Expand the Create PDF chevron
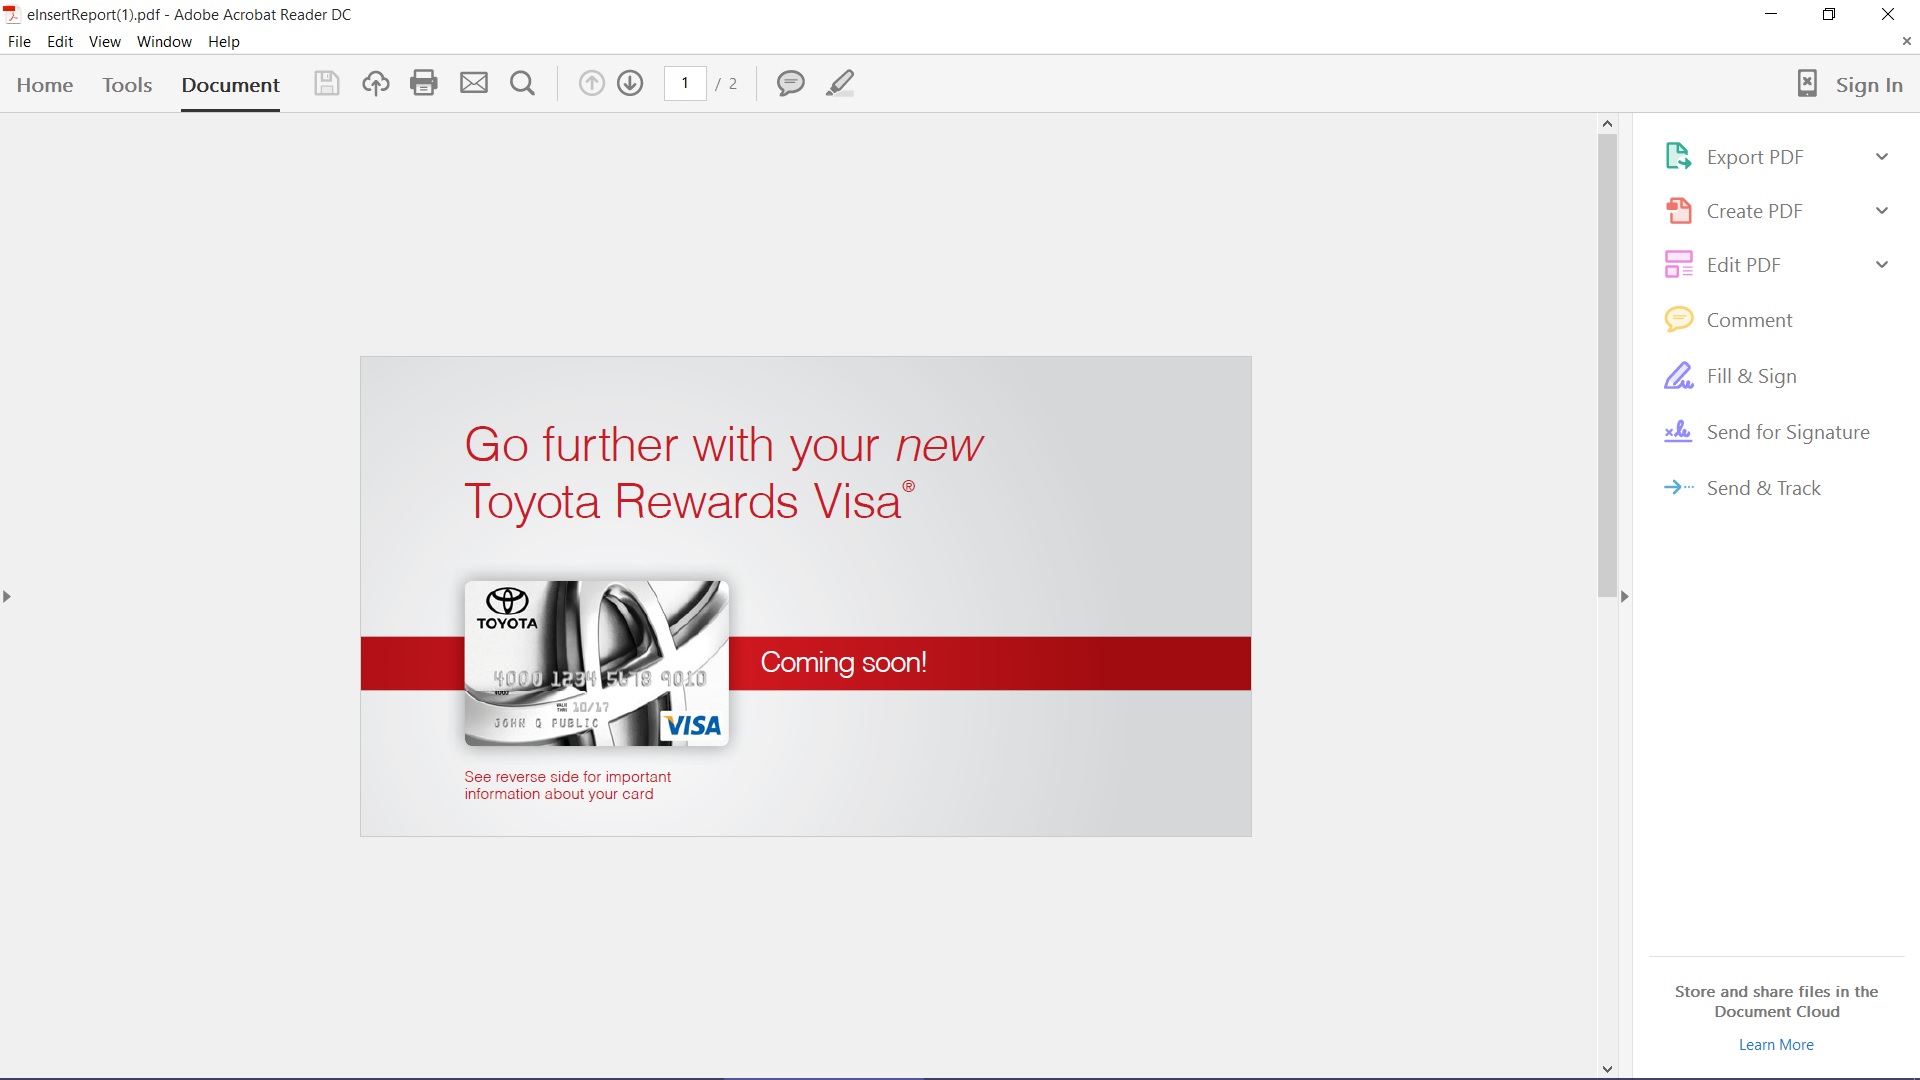 click(x=1881, y=211)
